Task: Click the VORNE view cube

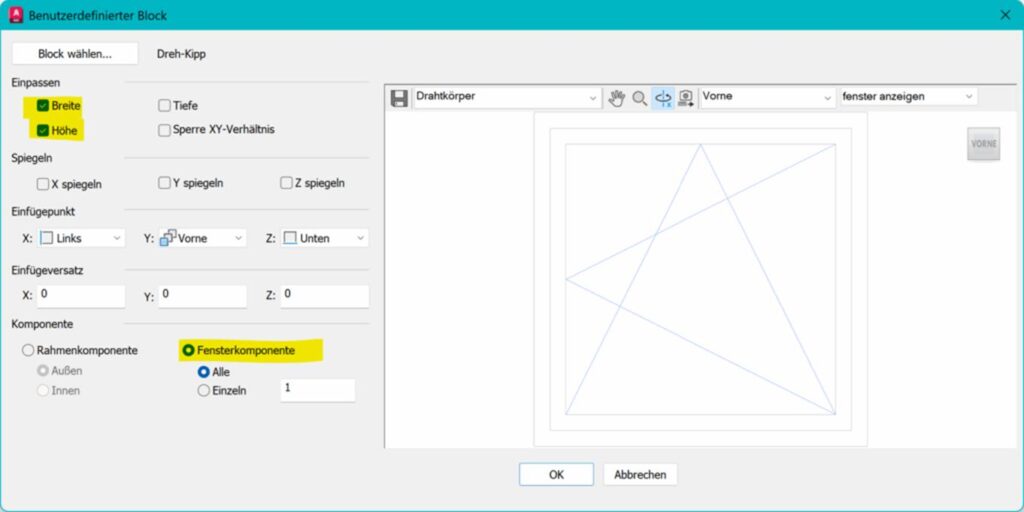Action: coord(984,144)
